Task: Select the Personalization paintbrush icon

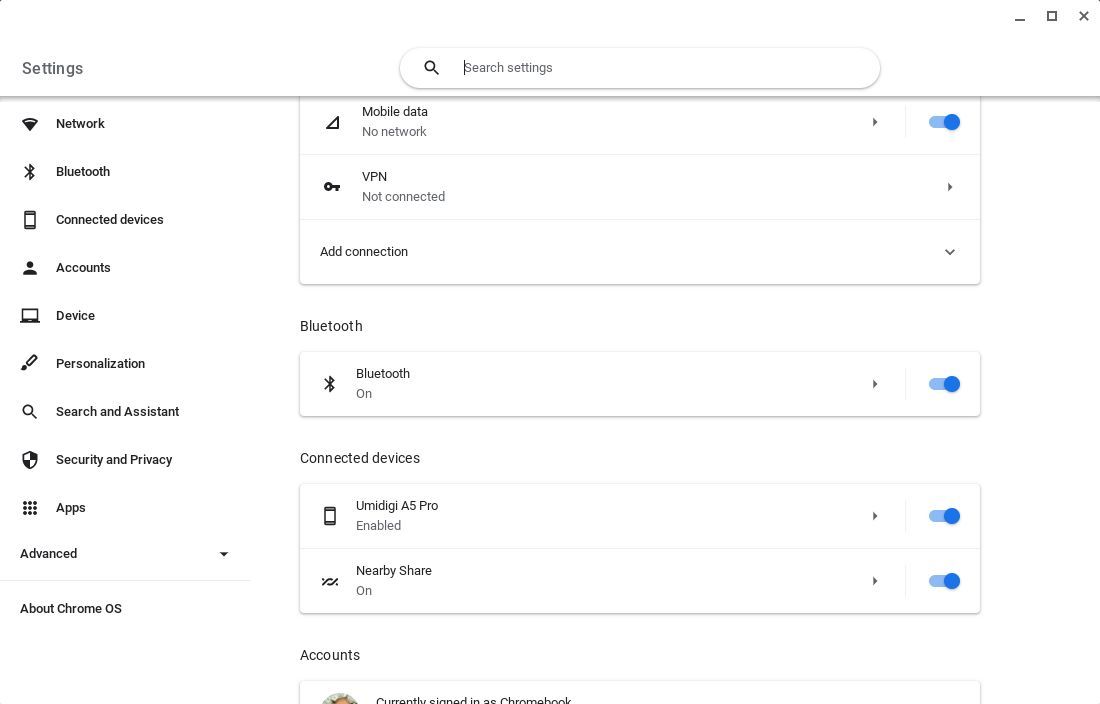Action: coord(30,363)
